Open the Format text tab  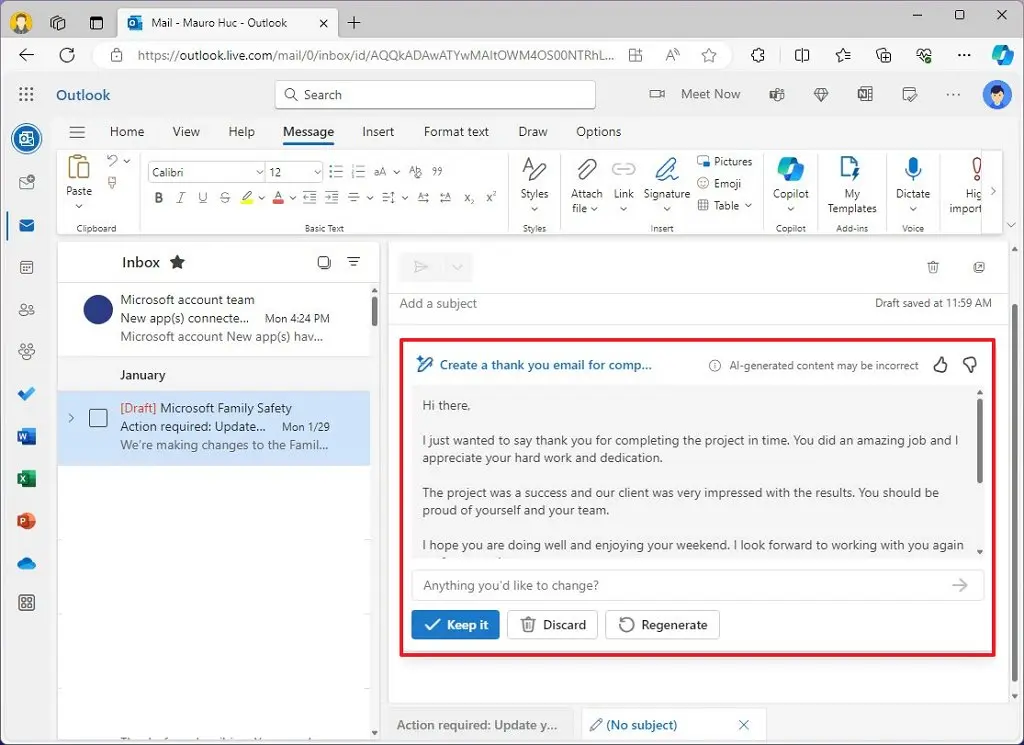click(x=456, y=131)
